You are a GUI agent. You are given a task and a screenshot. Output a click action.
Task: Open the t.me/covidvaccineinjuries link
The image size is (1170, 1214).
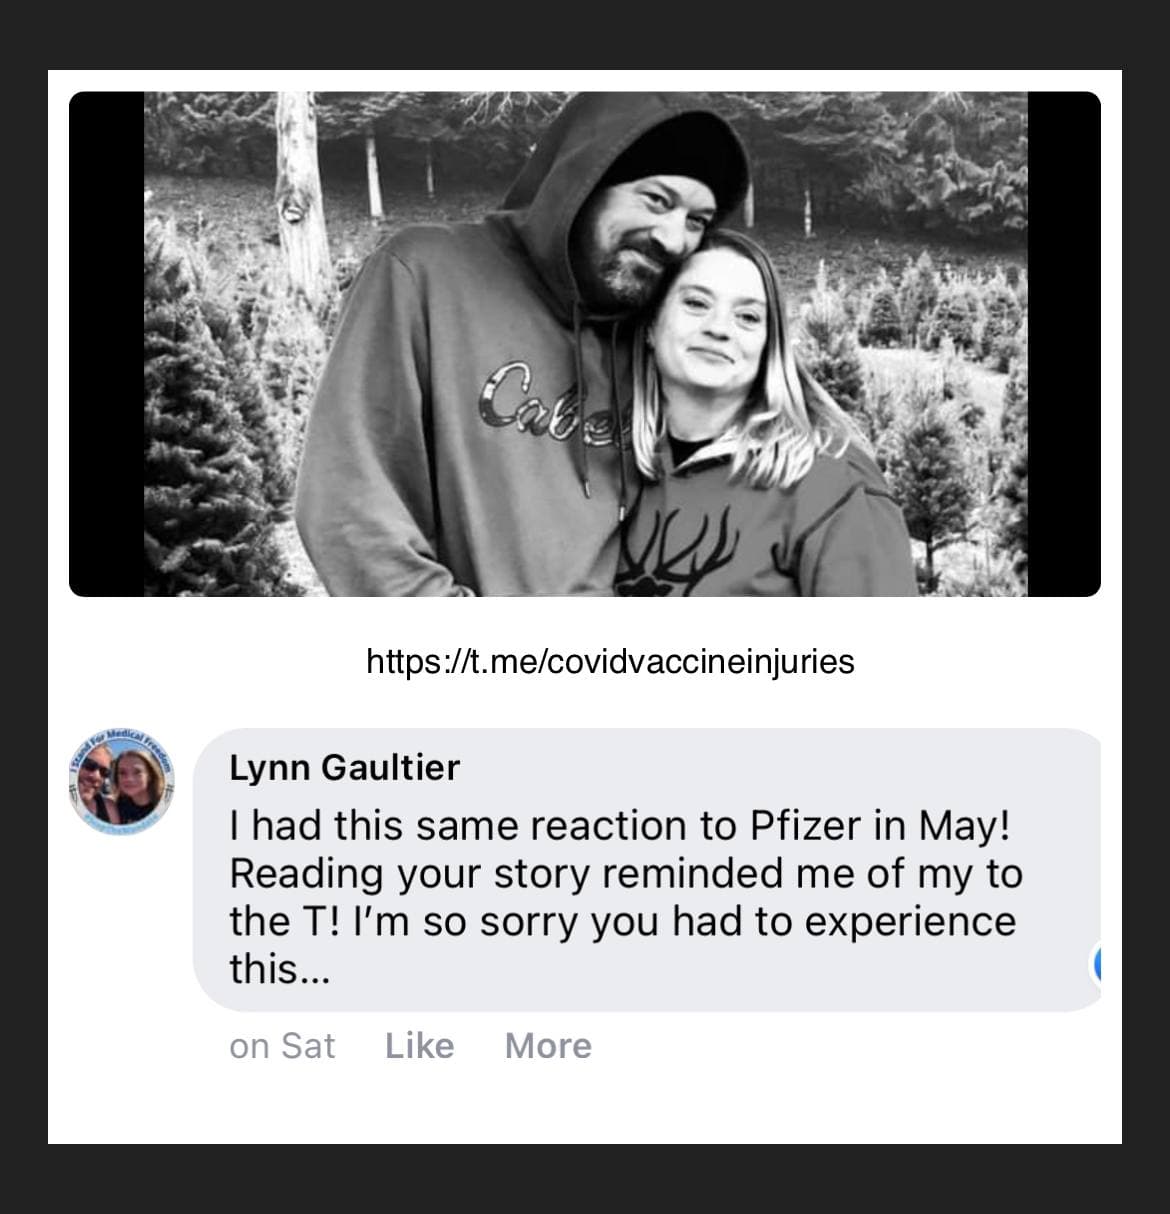click(x=610, y=661)
